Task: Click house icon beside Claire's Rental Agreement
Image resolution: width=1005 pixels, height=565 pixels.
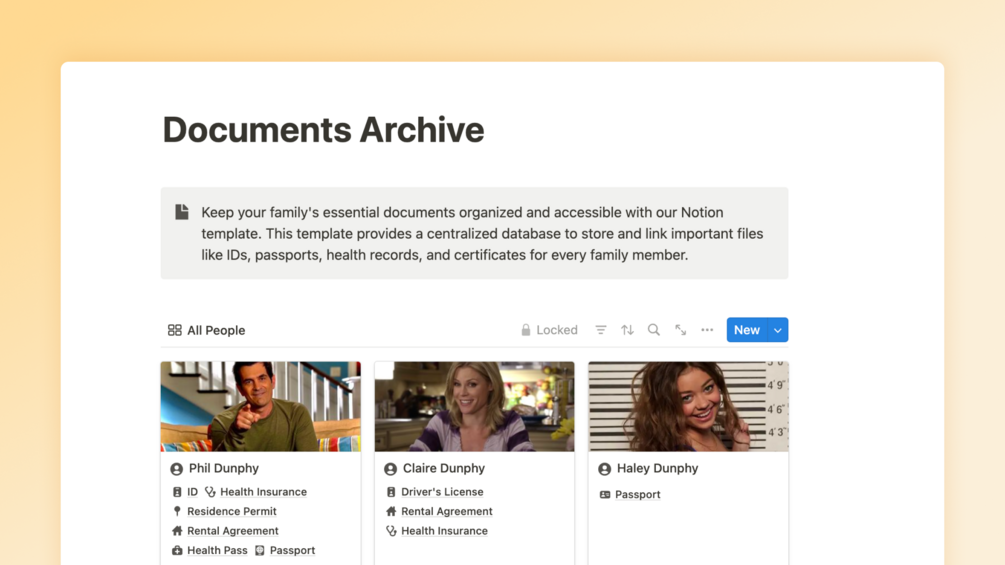Action: click(x=391, y=511)
